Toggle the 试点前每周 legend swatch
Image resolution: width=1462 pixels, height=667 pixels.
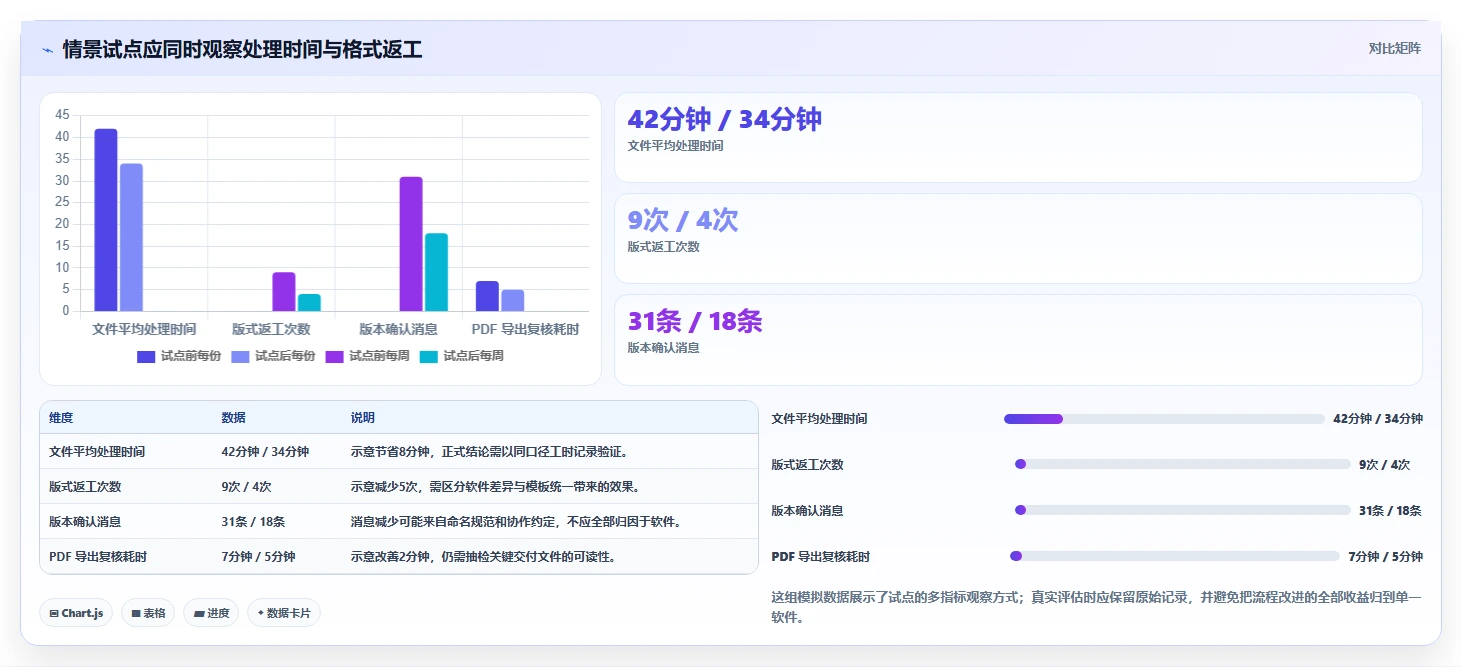coord(334,356)
